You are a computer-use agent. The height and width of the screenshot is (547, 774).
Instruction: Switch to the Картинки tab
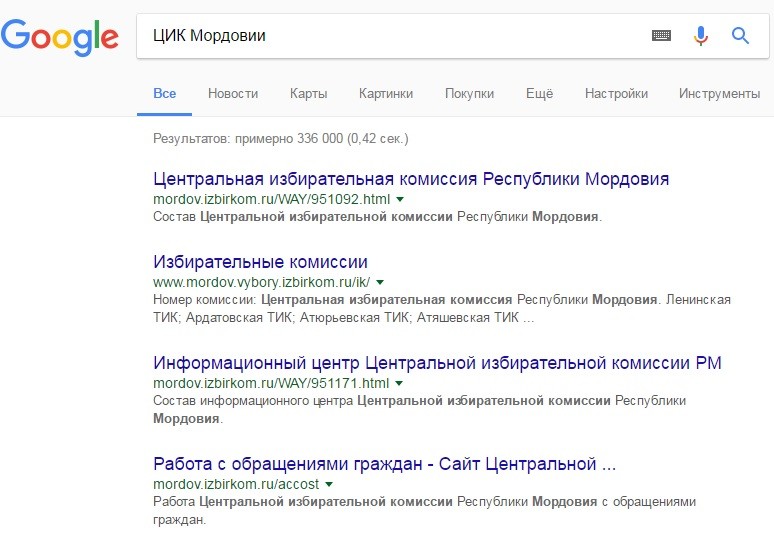point(386,93)
